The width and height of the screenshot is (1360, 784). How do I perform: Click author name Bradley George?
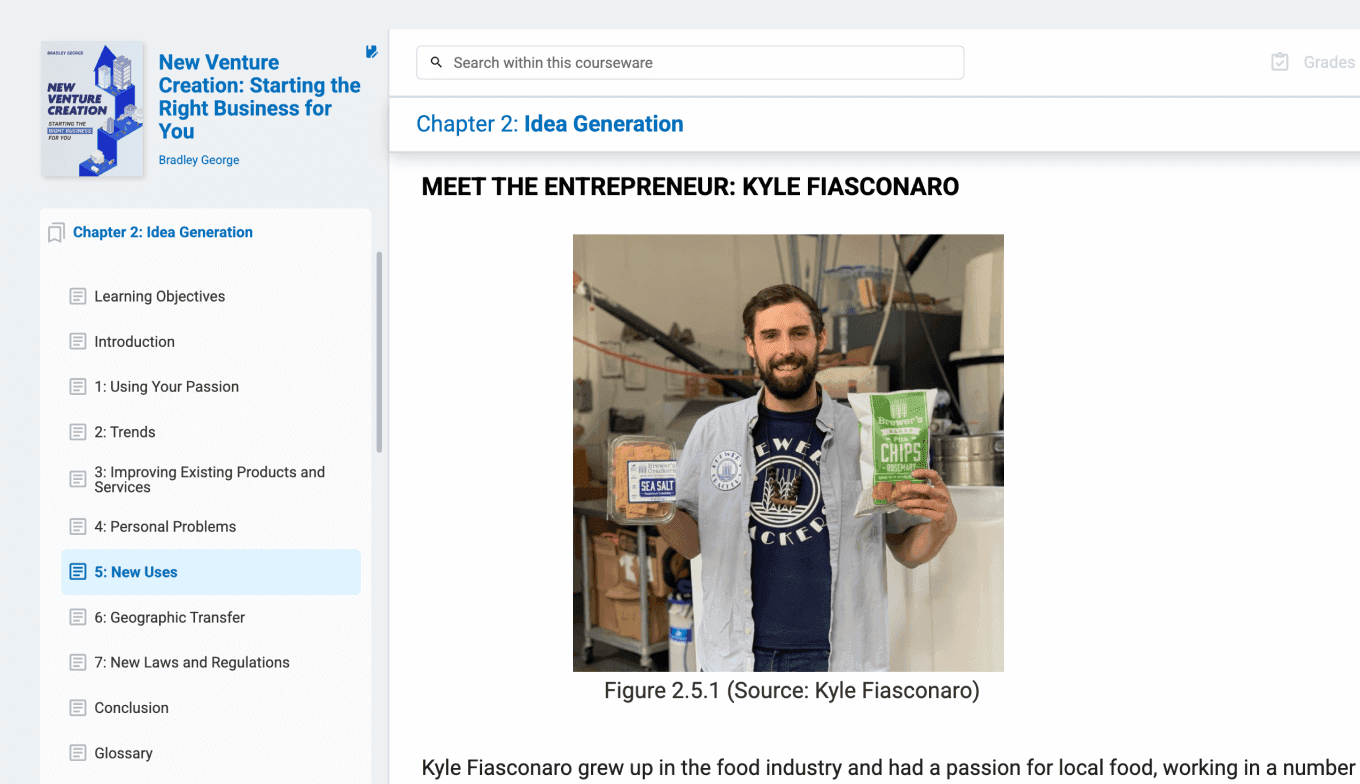[x=199, y=160]
